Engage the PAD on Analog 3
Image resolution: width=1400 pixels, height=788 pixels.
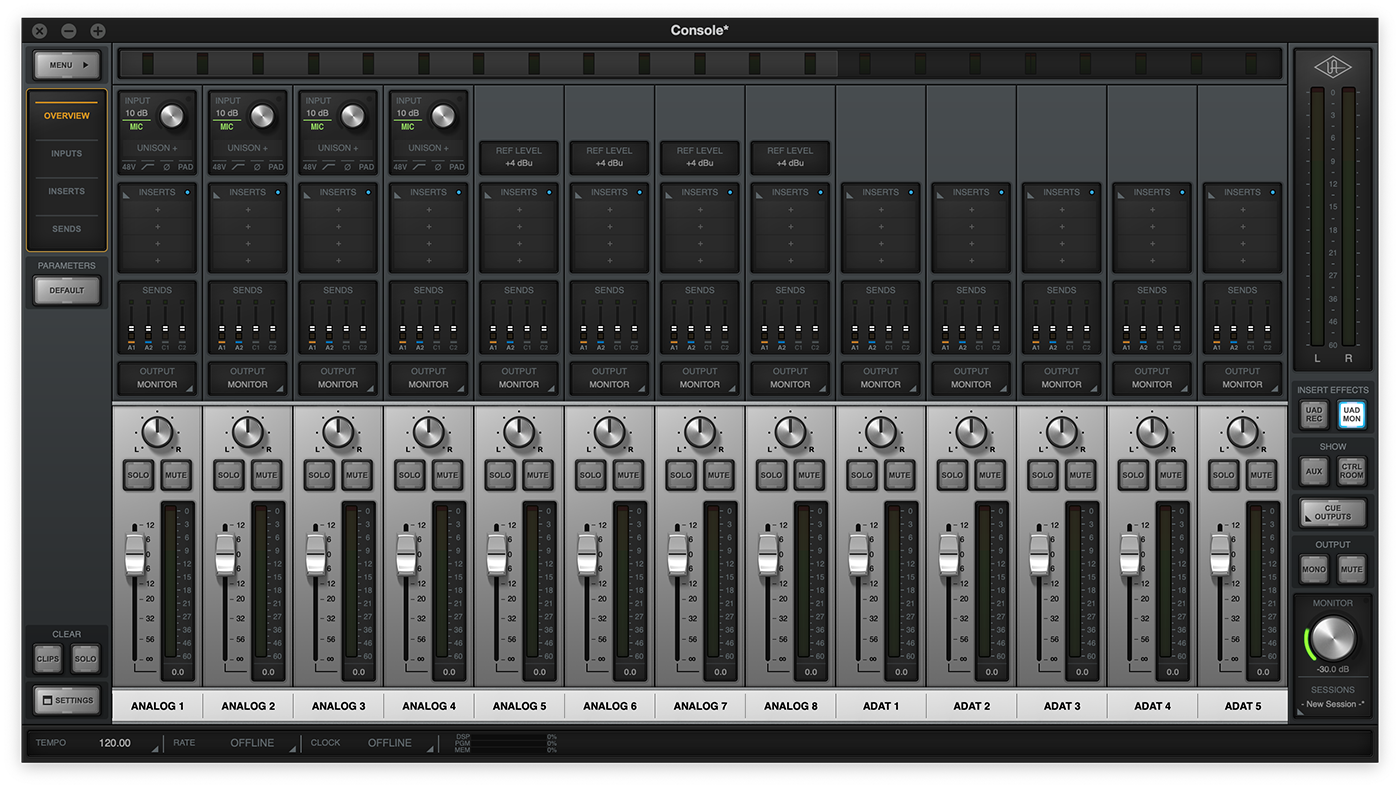click(366, 167)
